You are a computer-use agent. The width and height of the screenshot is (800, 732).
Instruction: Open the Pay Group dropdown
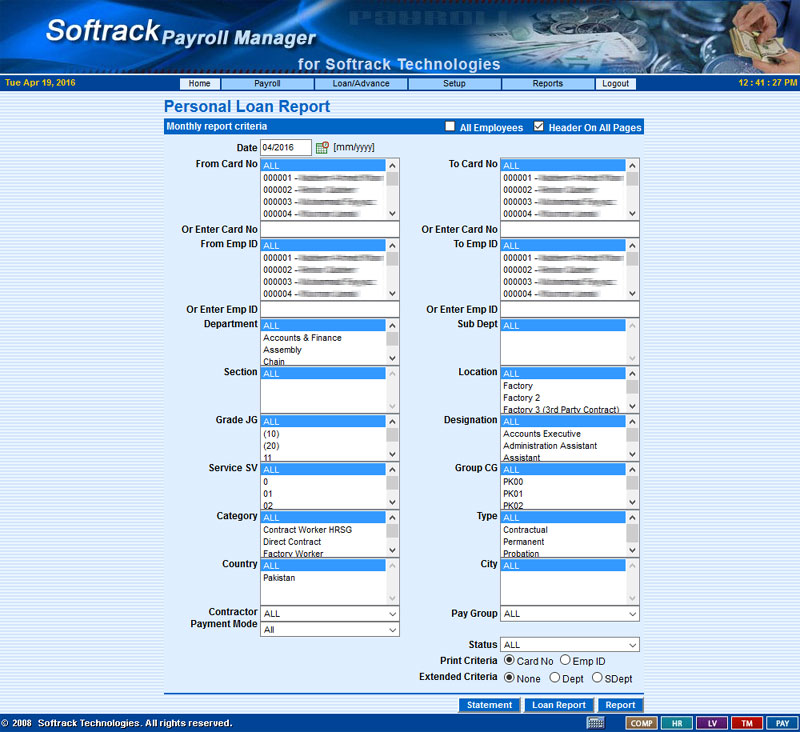click(x=569, y=614)
